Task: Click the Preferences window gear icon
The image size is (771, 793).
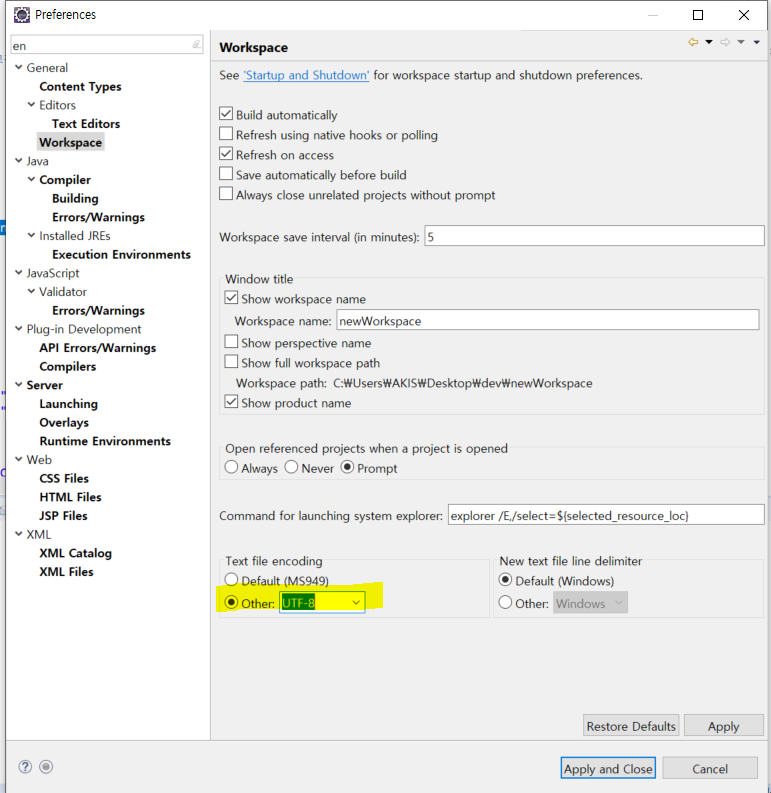Action: (x=21, y=15)
